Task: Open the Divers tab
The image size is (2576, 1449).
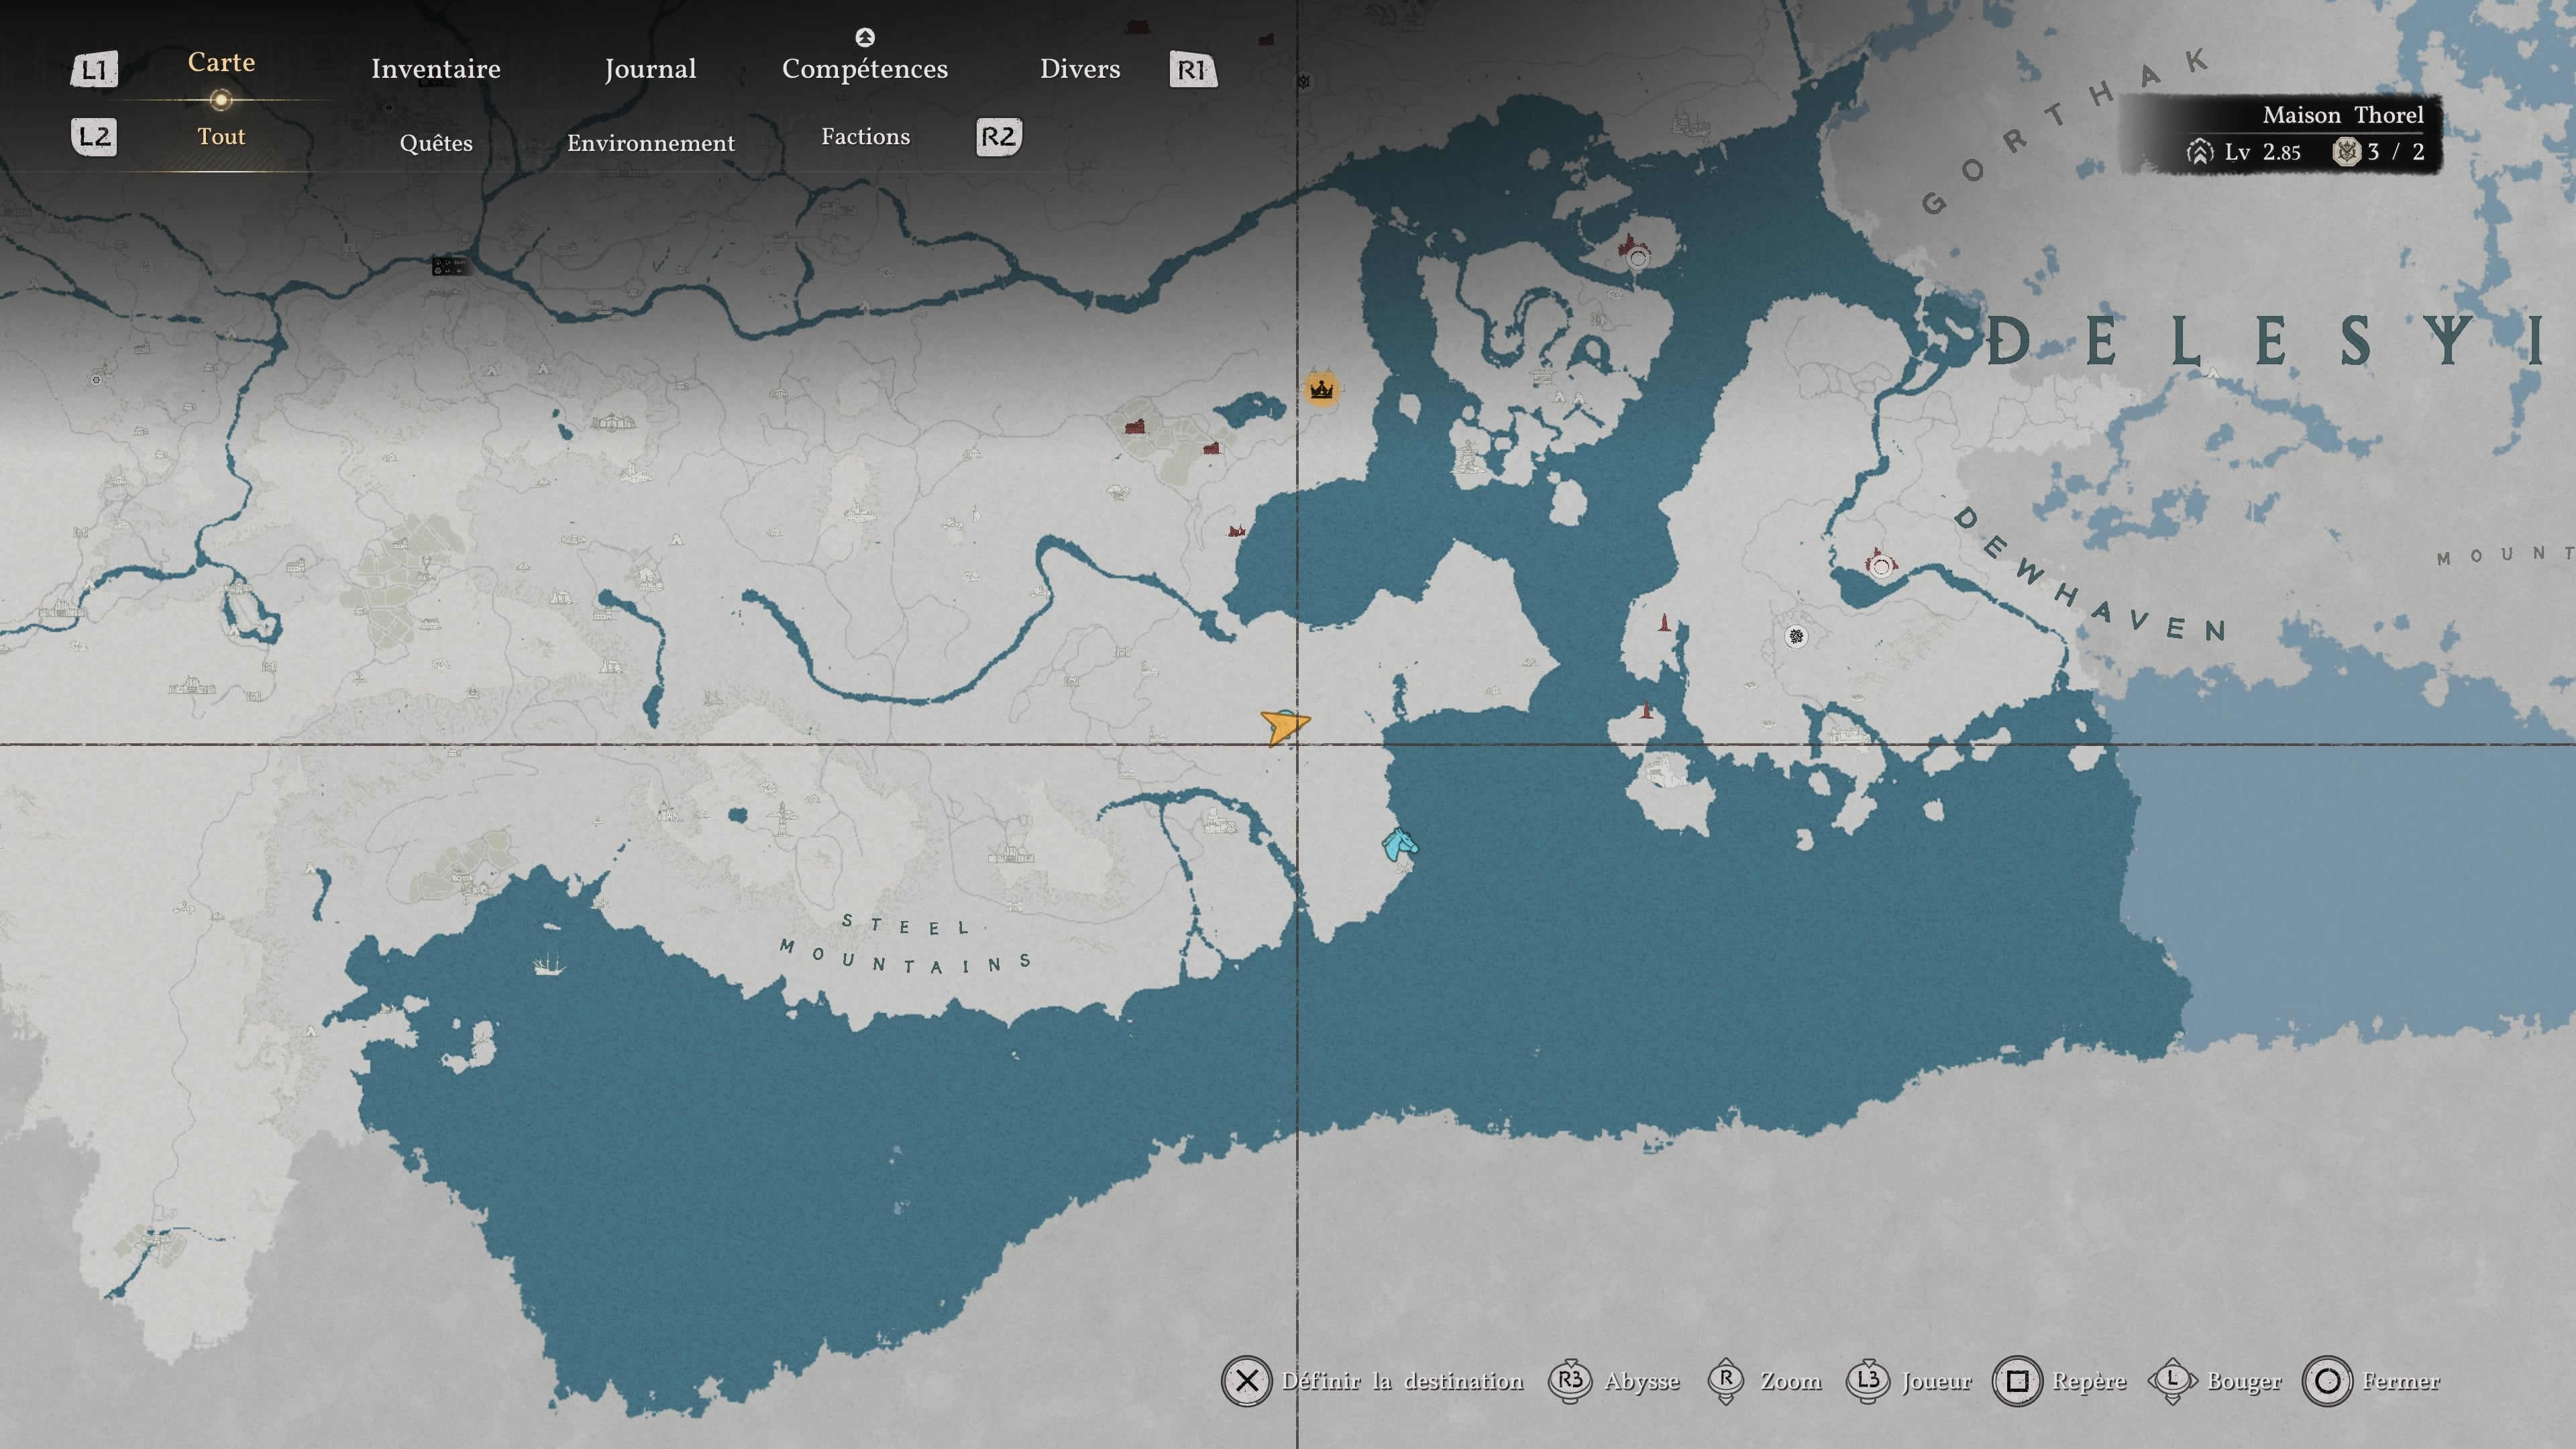Action: [x=1080, y=69]
